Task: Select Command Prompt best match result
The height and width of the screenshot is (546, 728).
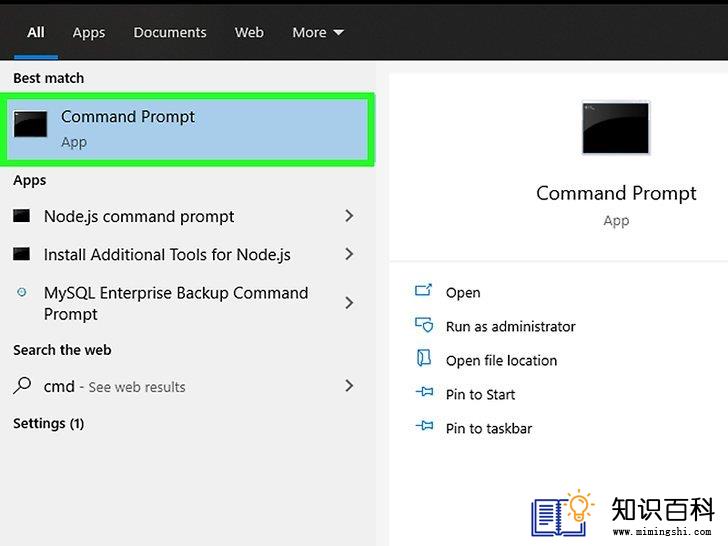Action: (x=187, y=130)
